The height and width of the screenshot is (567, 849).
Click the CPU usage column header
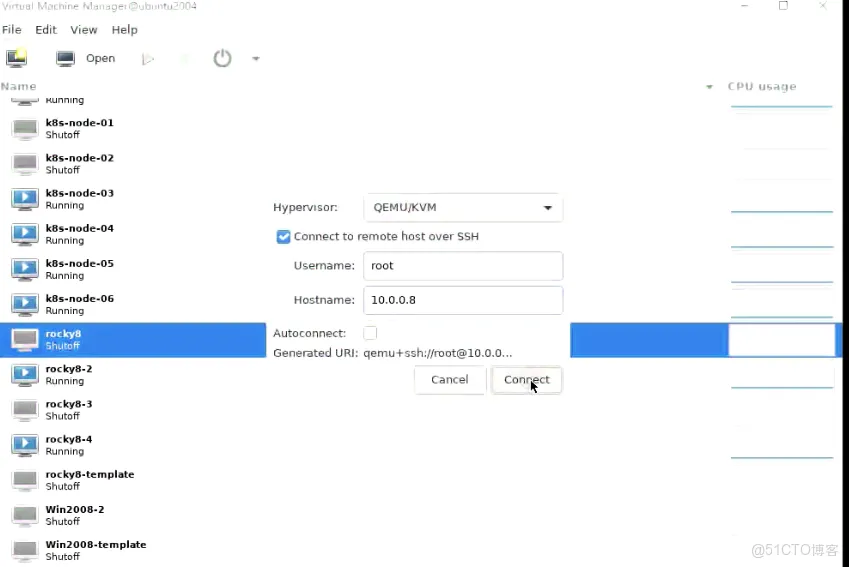point(762,87)
